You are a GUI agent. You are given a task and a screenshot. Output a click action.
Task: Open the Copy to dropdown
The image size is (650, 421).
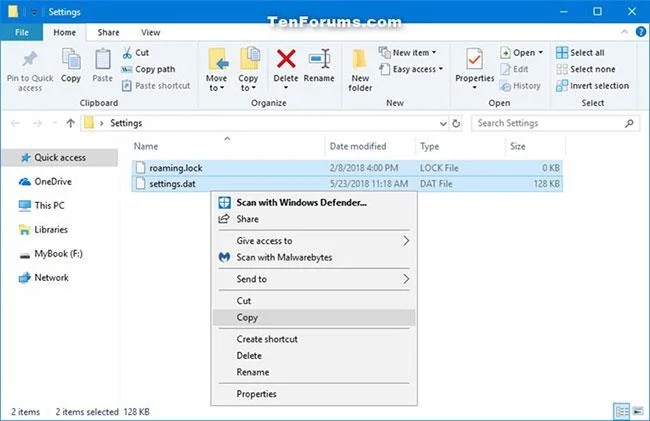click(248, 70)
